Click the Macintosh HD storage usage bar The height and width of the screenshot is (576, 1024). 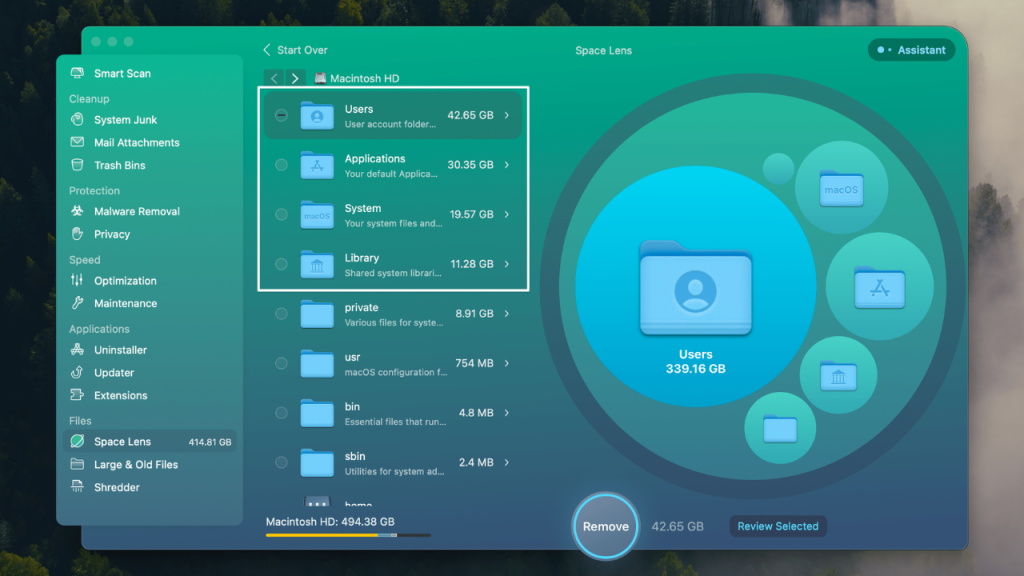tap(348, 536)
